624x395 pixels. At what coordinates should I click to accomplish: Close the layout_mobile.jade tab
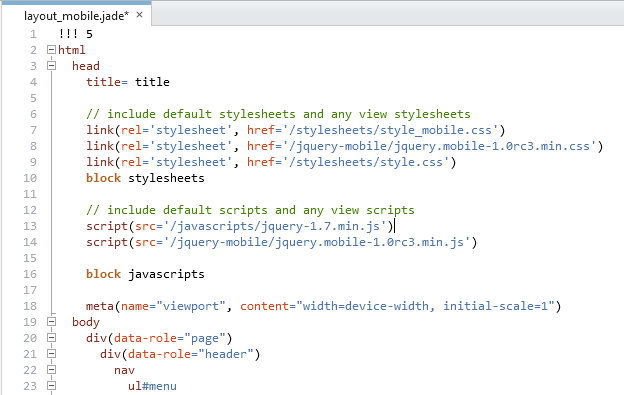(139, 15)
